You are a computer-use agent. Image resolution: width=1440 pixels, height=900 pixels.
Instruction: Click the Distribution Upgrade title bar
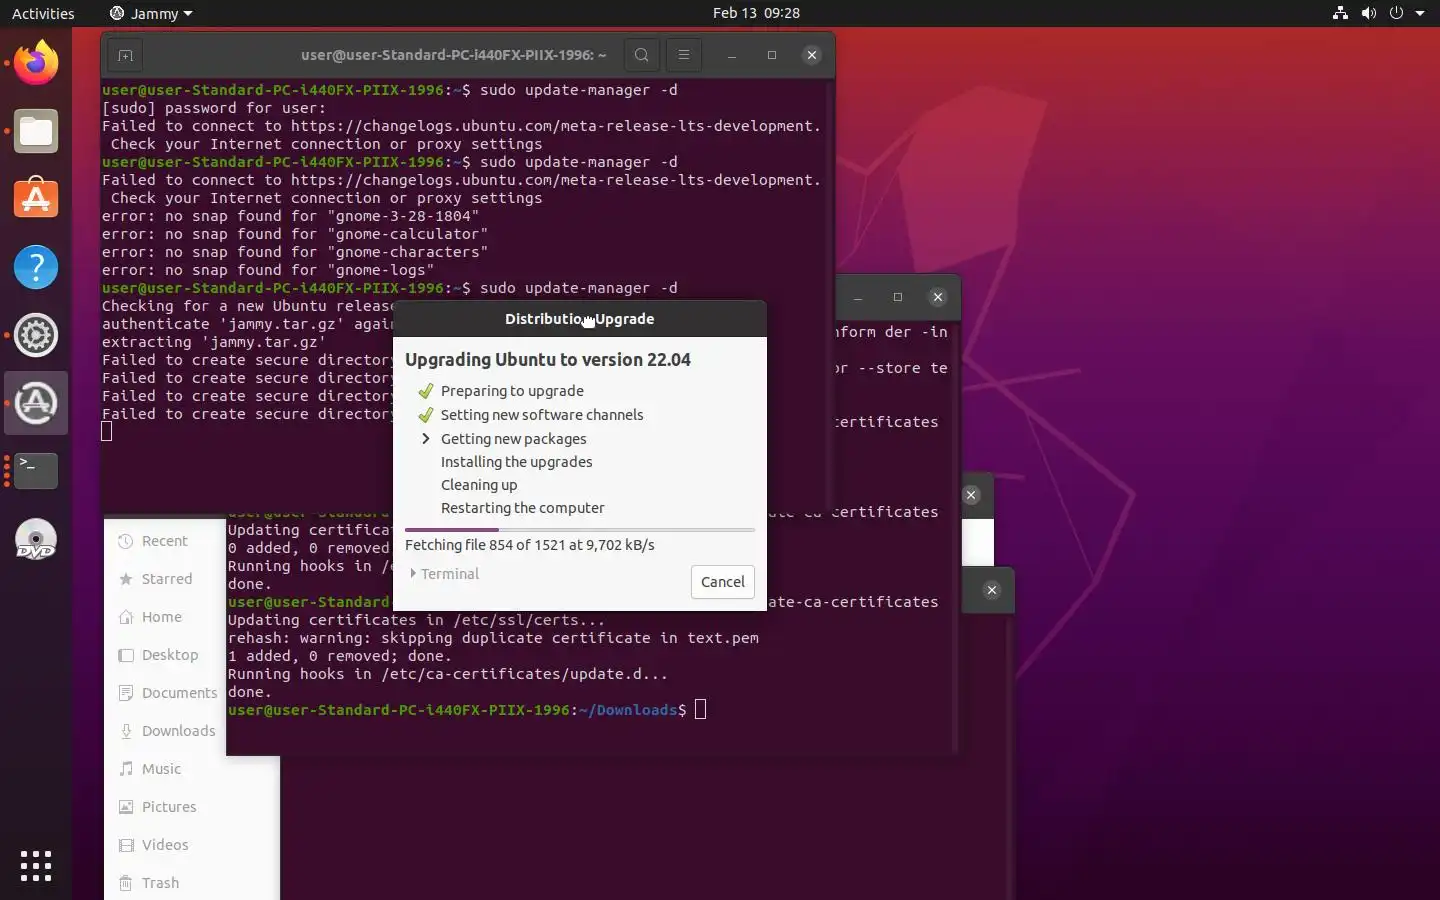[580, 319]
